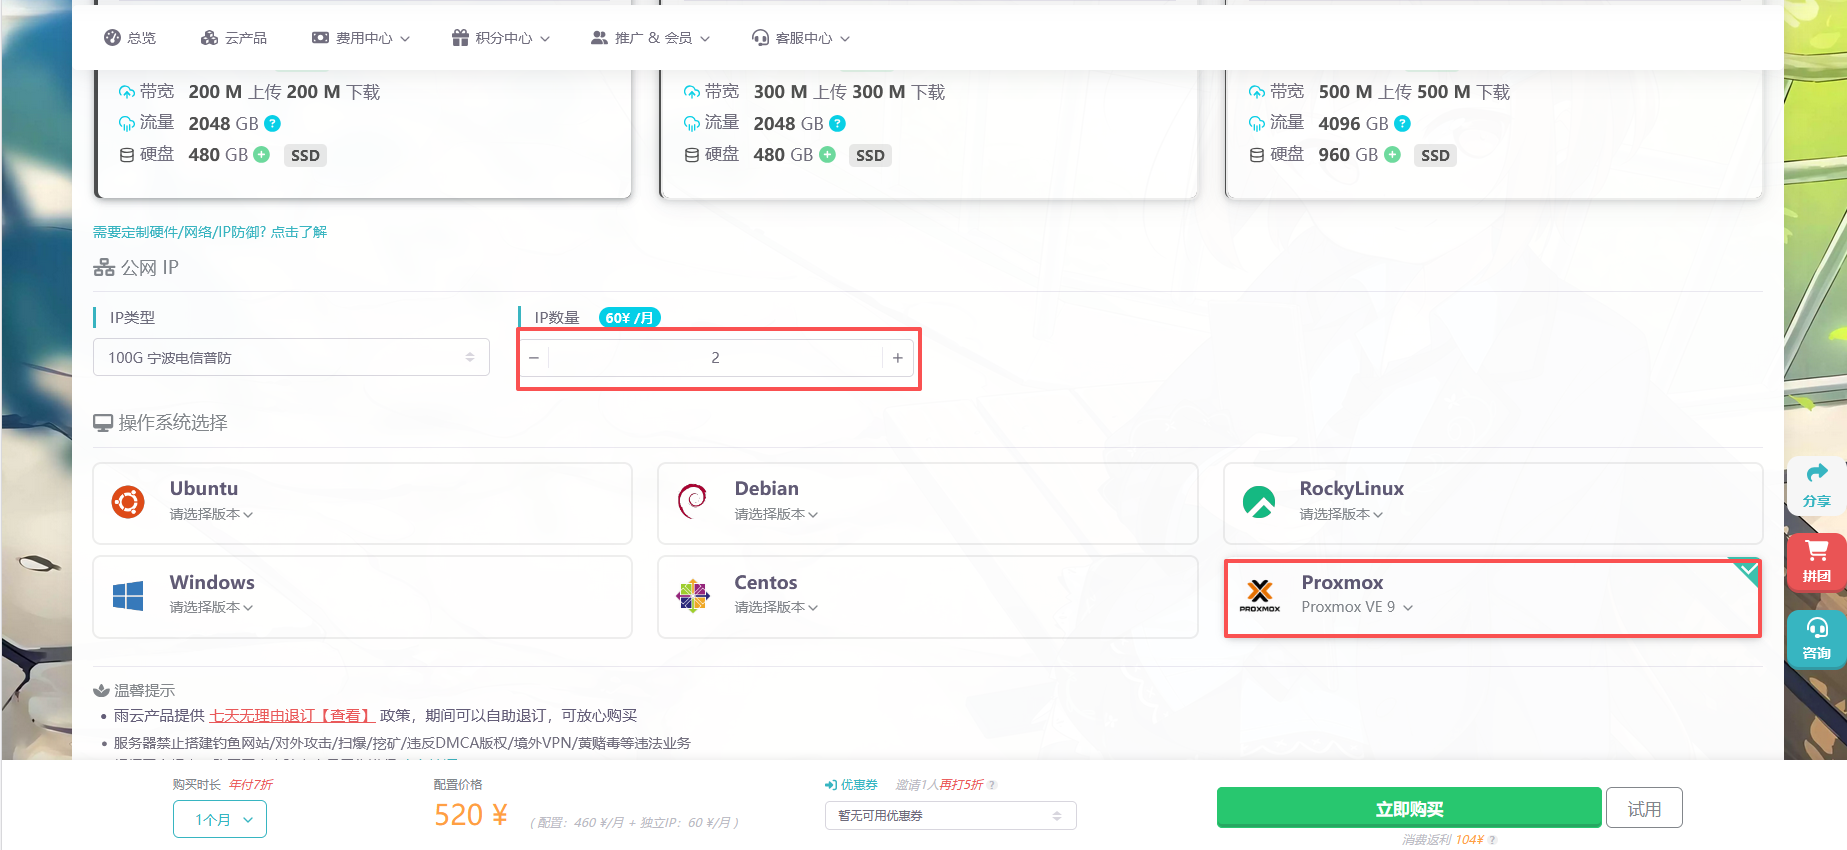Increase IP quantity with plus button
1847x850 pixels.
pos(897,358)
